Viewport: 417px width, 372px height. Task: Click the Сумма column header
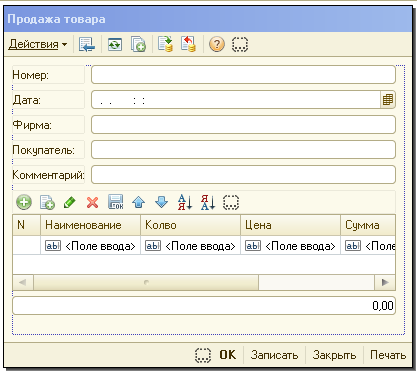pyautogui.click(x=368, y=225)
